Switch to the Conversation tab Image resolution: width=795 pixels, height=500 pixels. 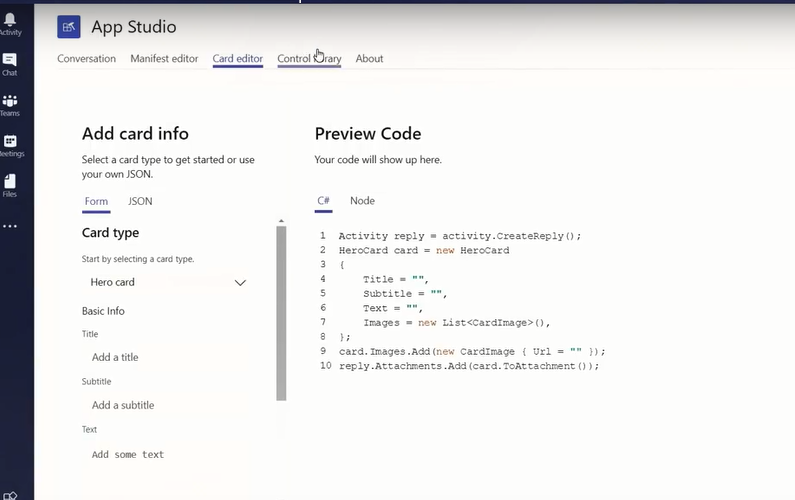click(86, 59)
